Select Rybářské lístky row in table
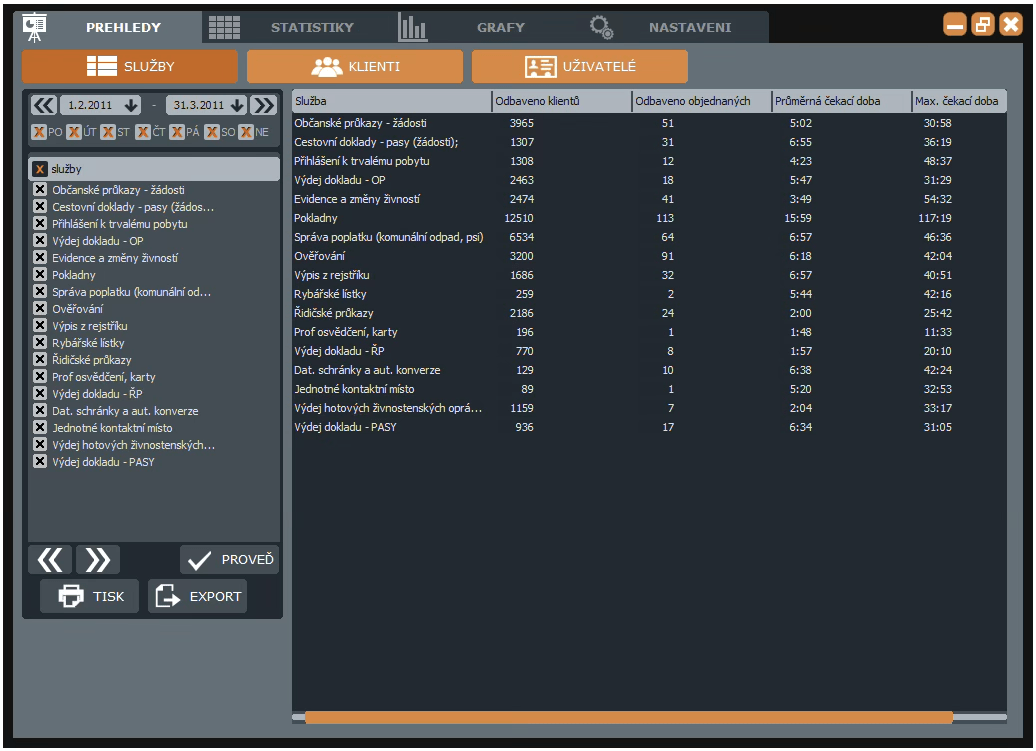 [x=649, y=294]
